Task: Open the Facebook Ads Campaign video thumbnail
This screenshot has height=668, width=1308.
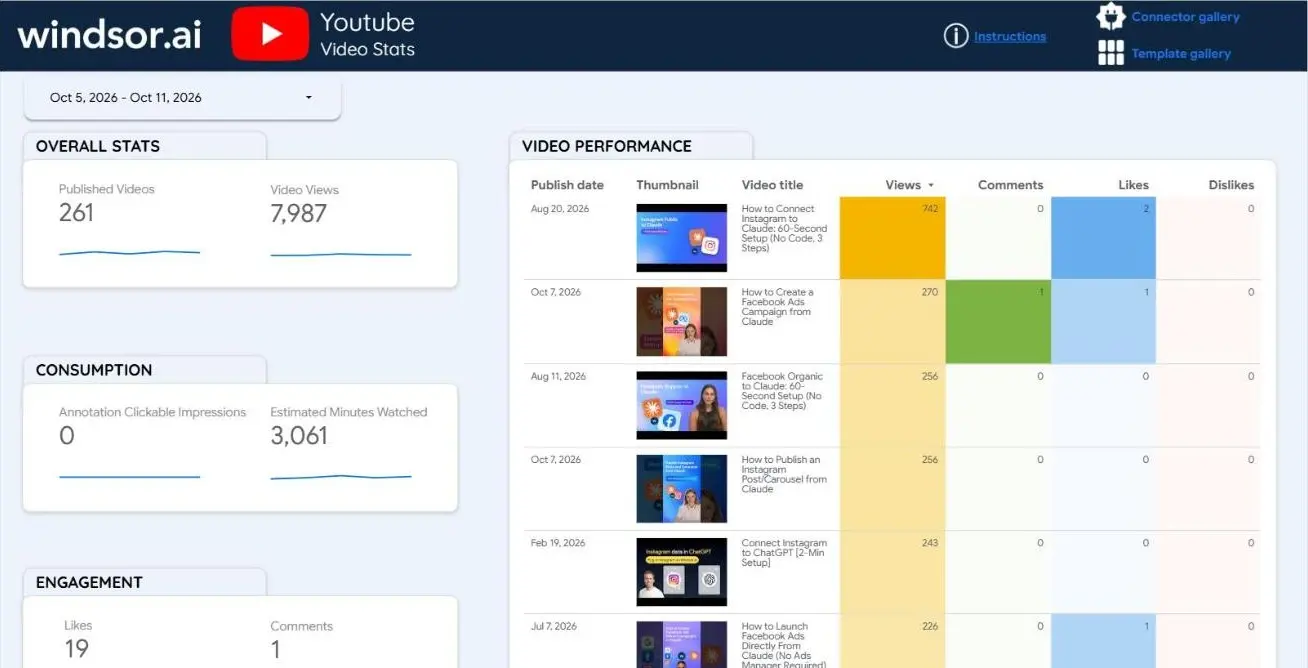Action: point(681,322)
